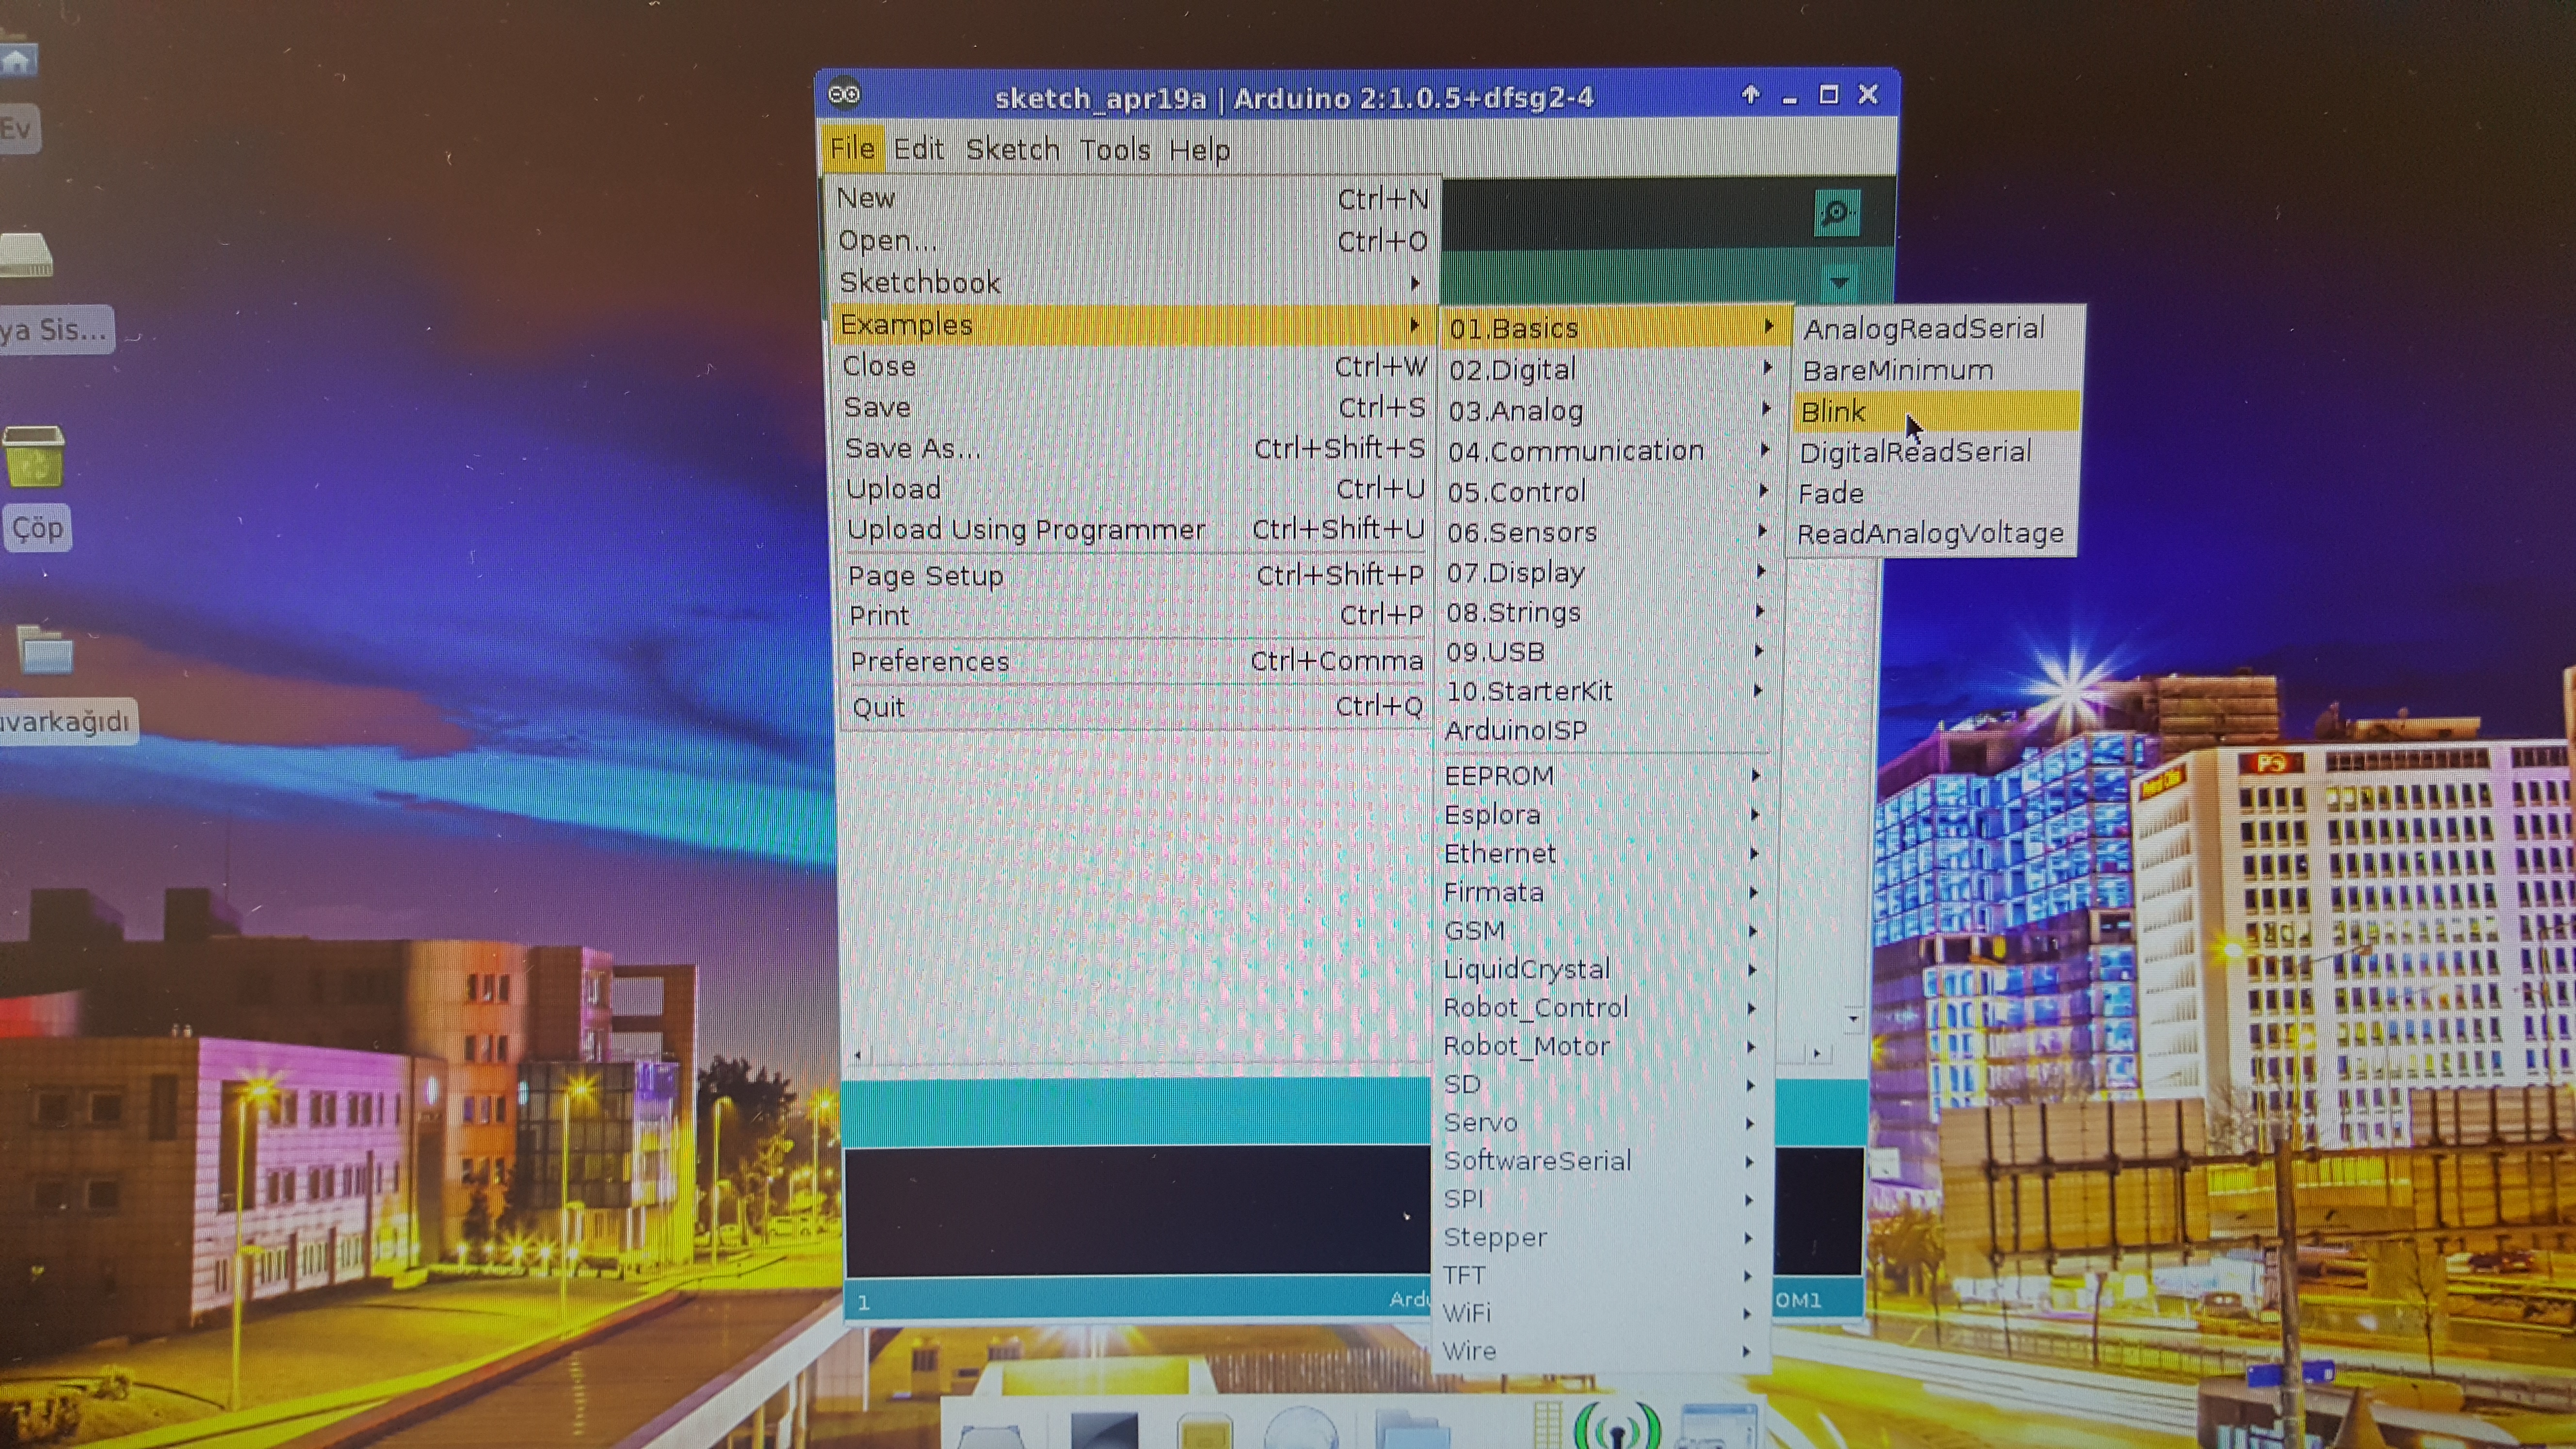Screen dimensions: 2576x1449
Task: Open the Edit menu
Action: 918,149
